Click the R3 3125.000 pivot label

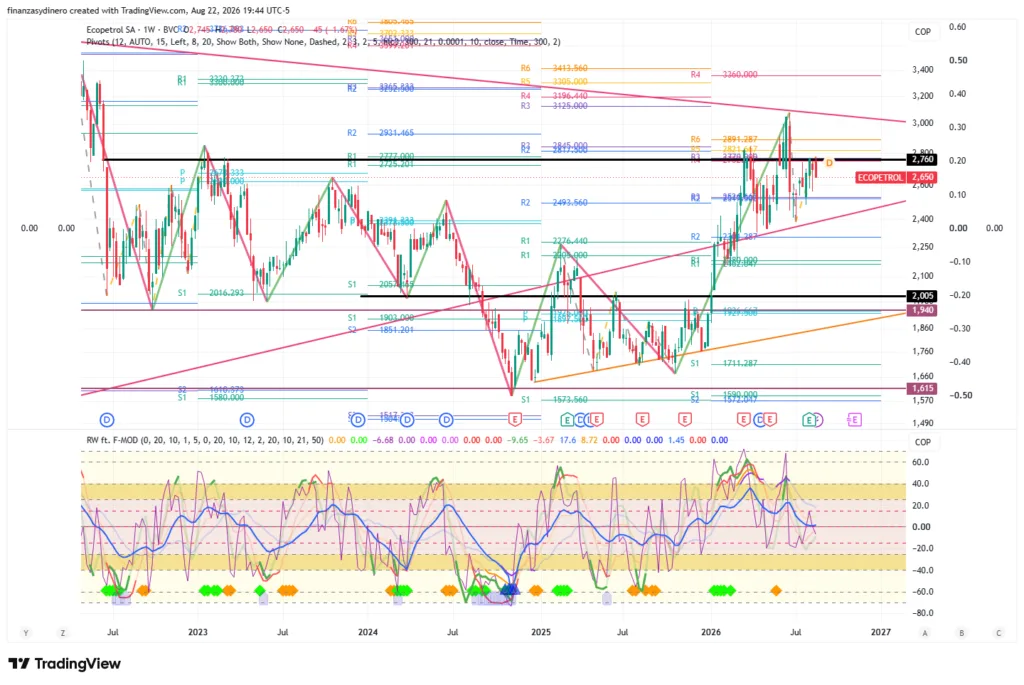(x=554, y=106)
